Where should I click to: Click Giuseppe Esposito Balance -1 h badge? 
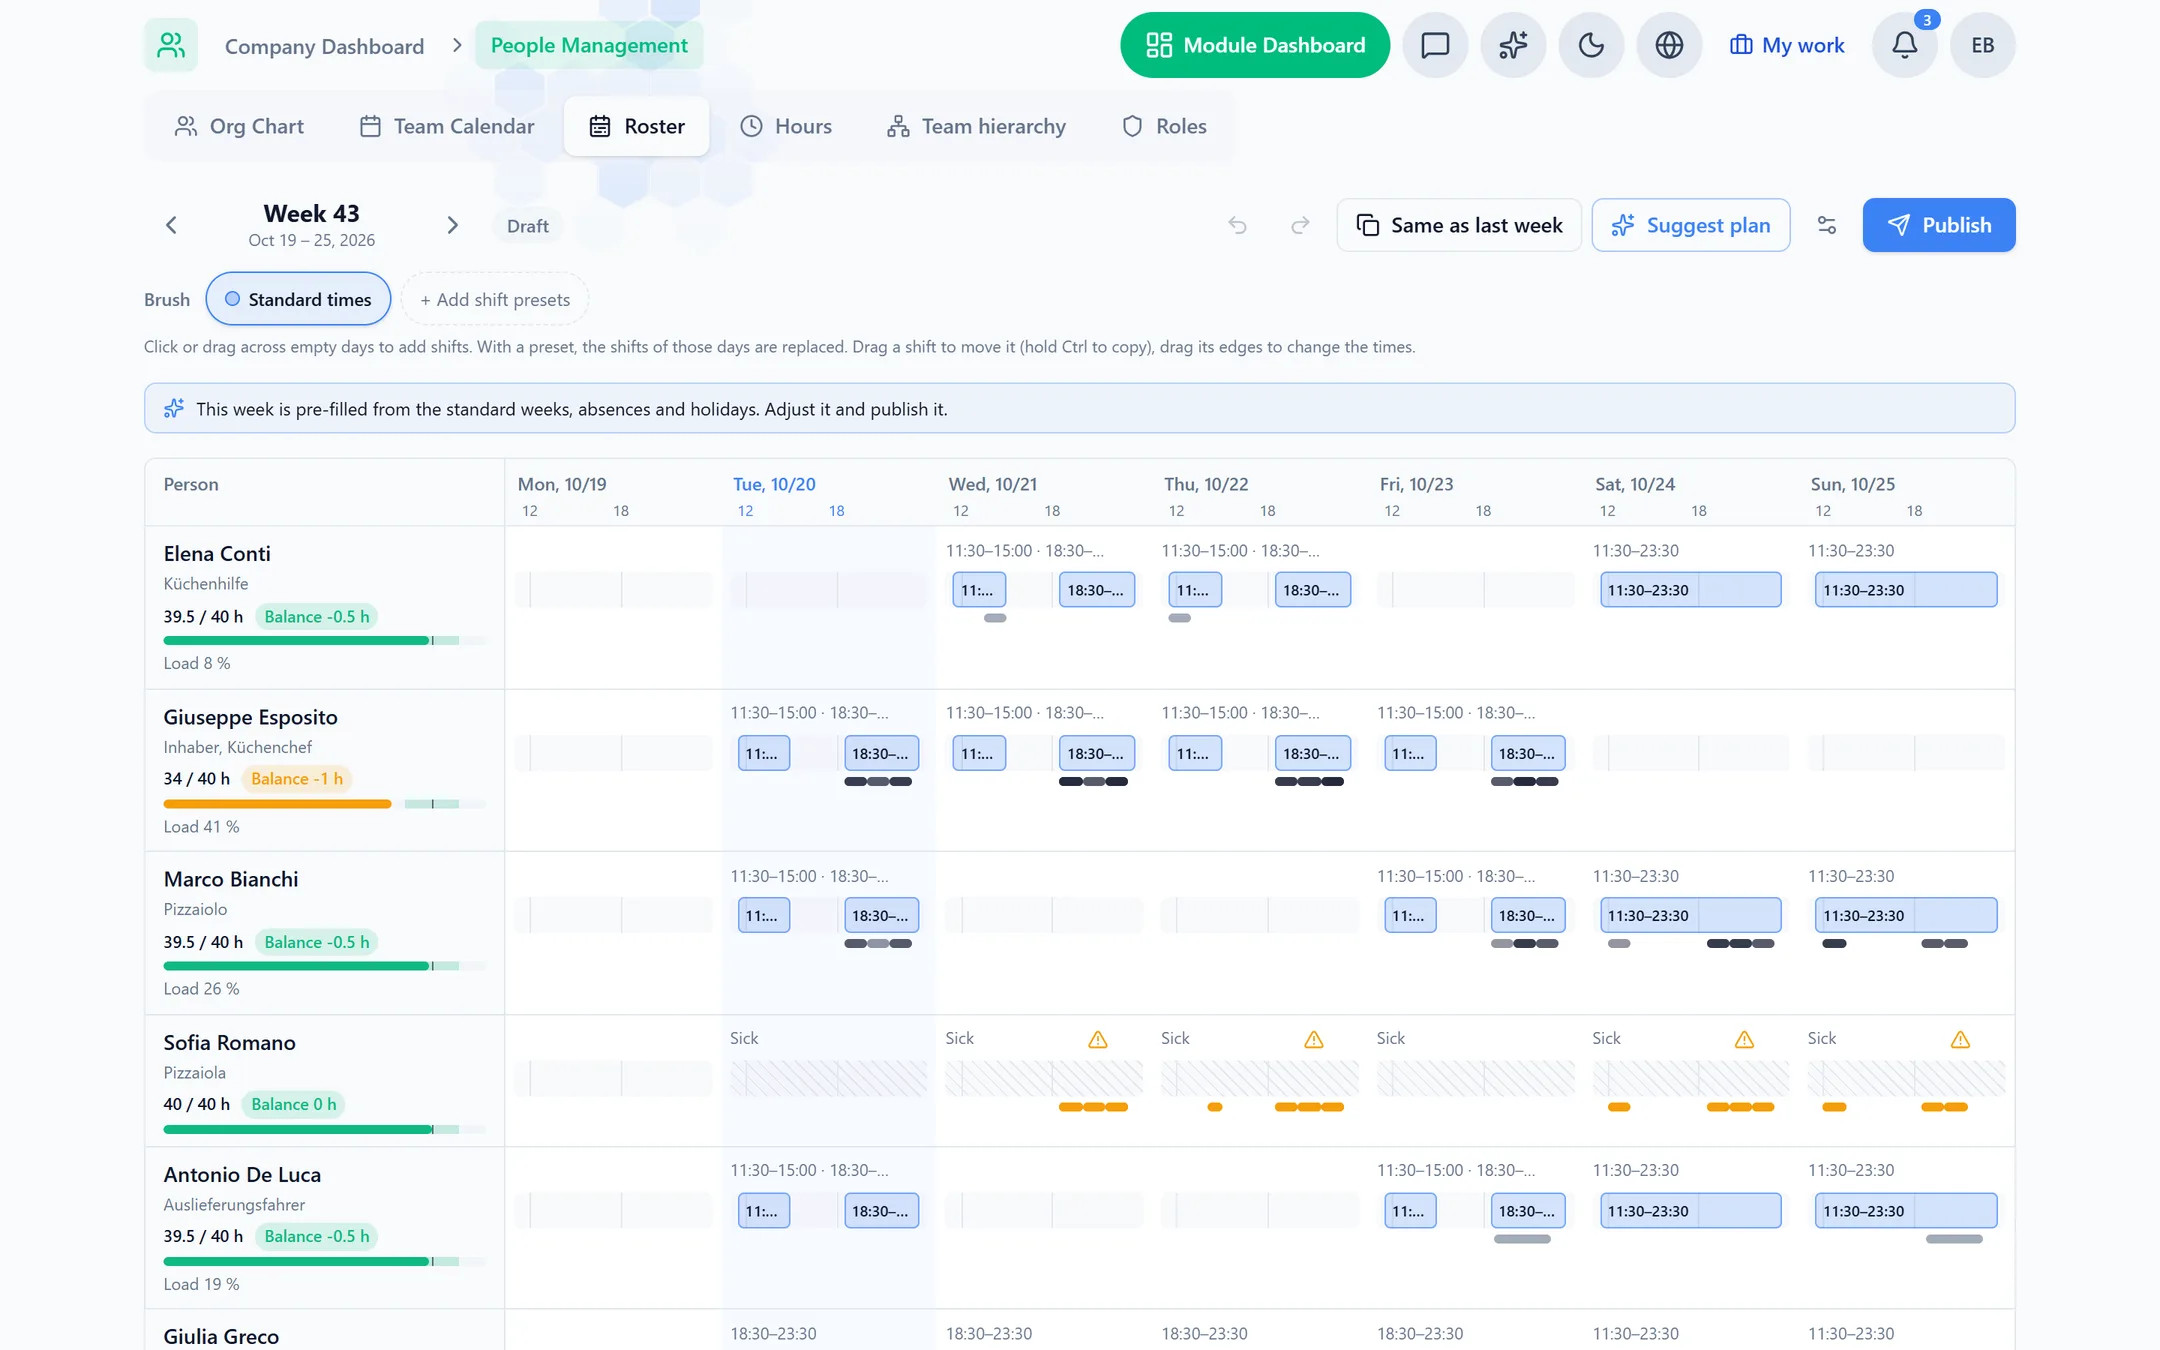296,778
